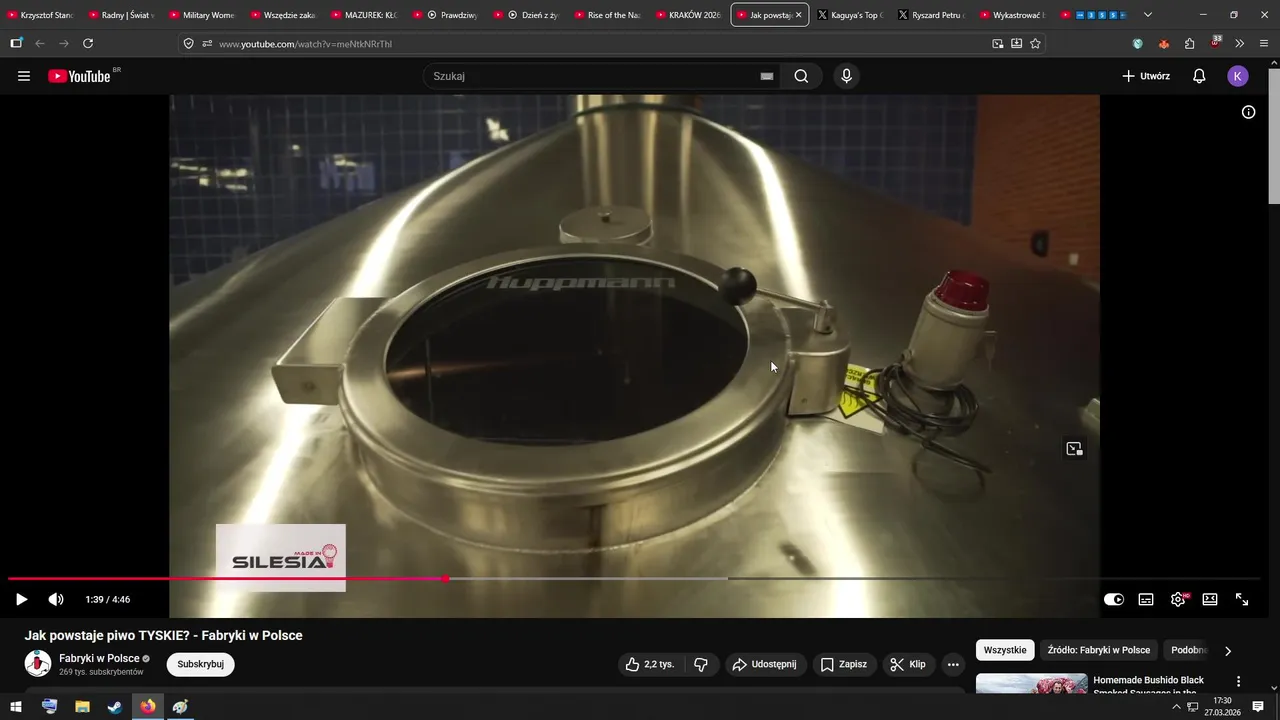Seek using the red progress bar handle
The height and width of the screenshot is (720, 1280).
point(445,578)
